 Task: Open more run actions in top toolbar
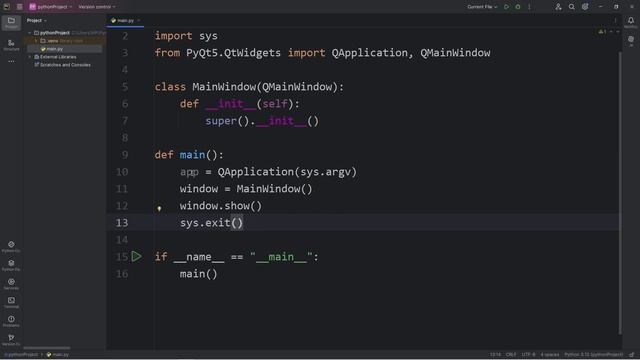529,7
